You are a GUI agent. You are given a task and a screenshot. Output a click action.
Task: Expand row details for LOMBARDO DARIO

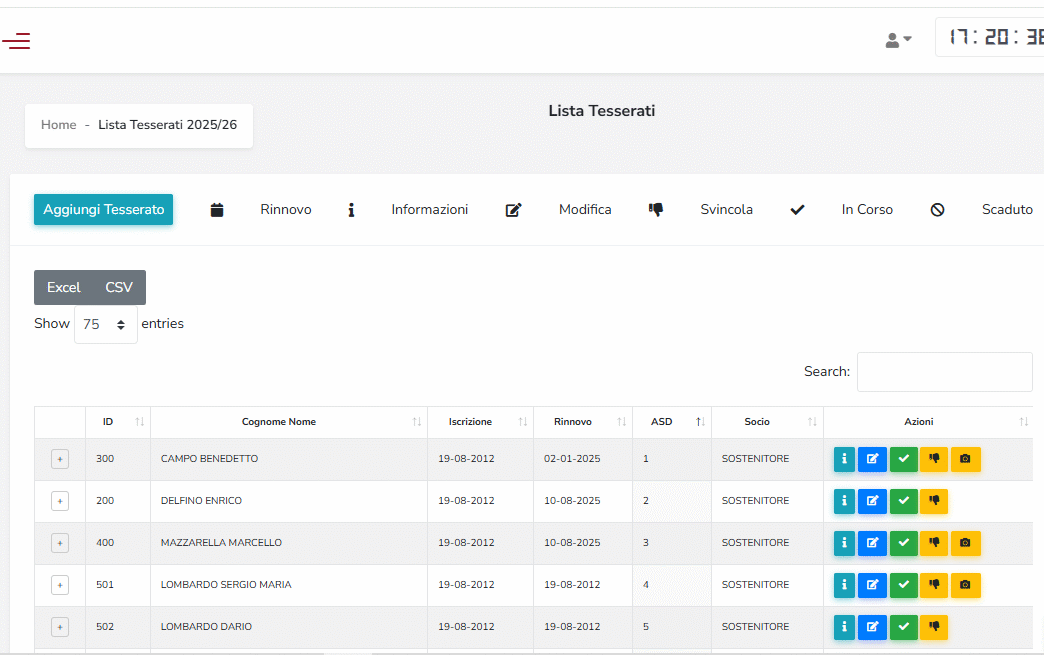60,627
